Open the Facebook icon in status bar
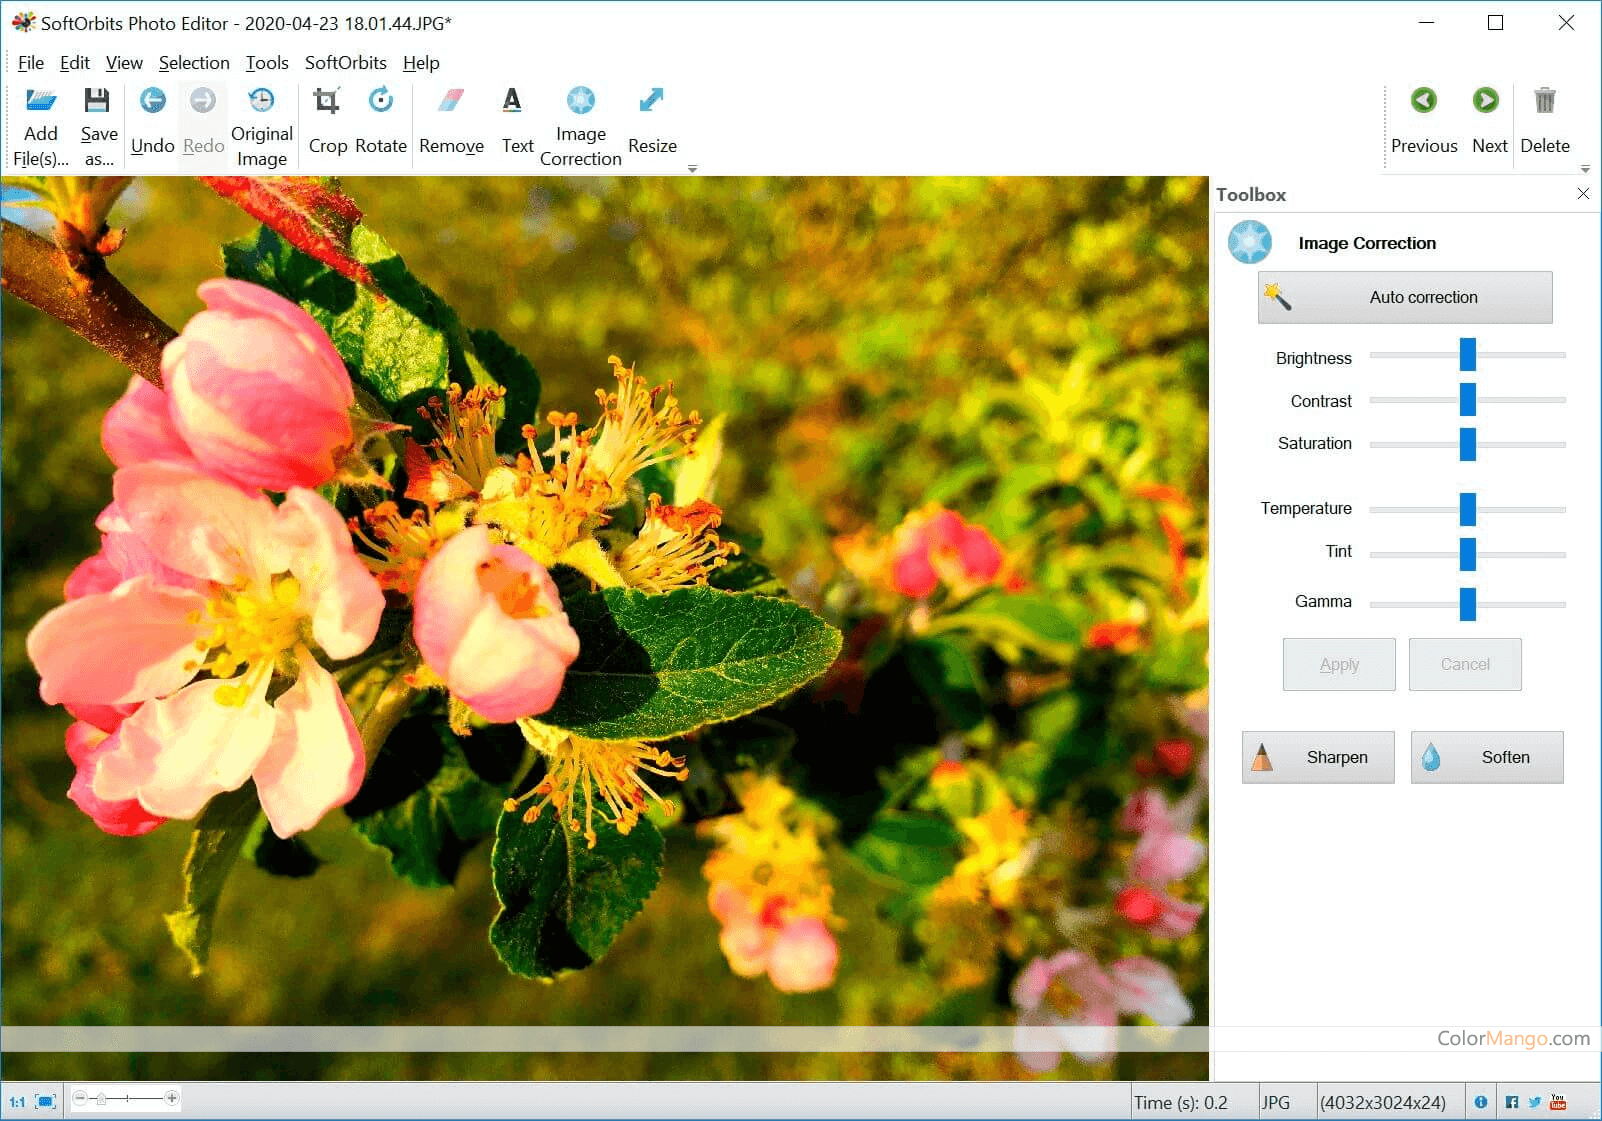 coord(1512,1102)
